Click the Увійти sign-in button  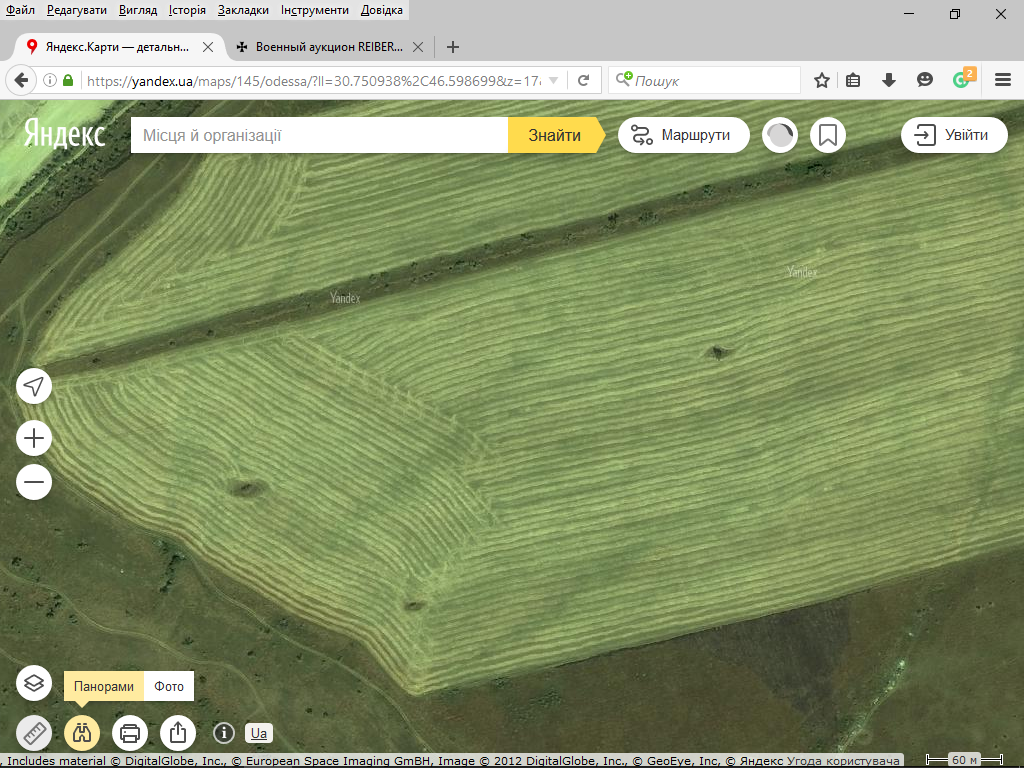point(954,135)
